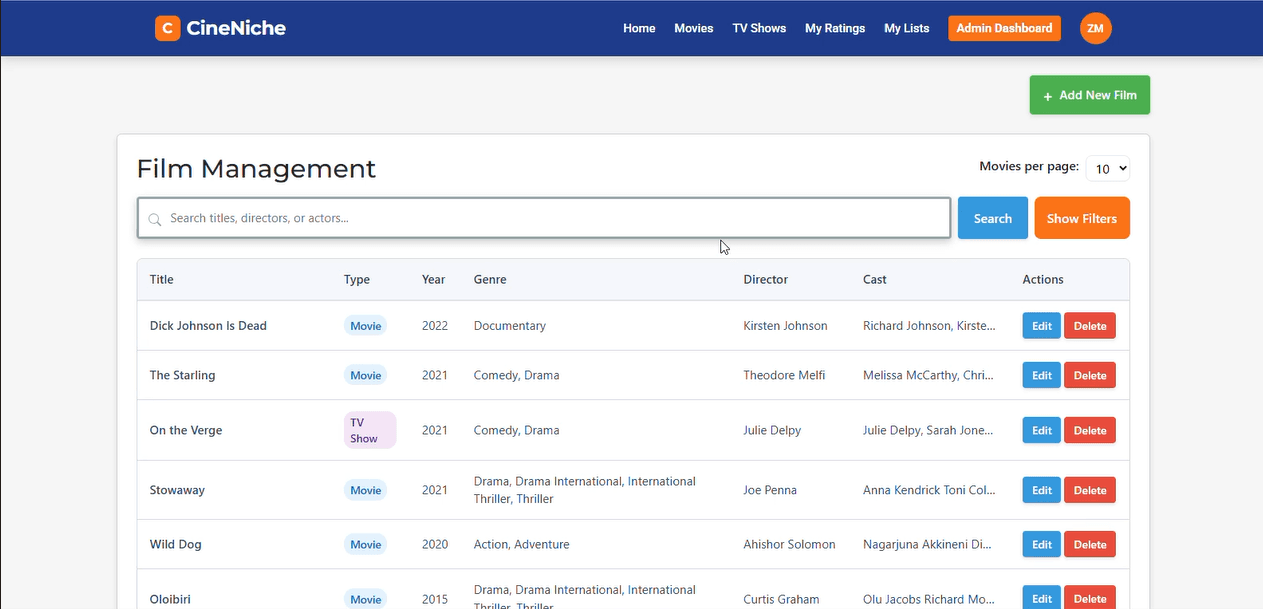Select On the Verge title cell
This screenshot has height=609, width=1263.
click(186, 431)
